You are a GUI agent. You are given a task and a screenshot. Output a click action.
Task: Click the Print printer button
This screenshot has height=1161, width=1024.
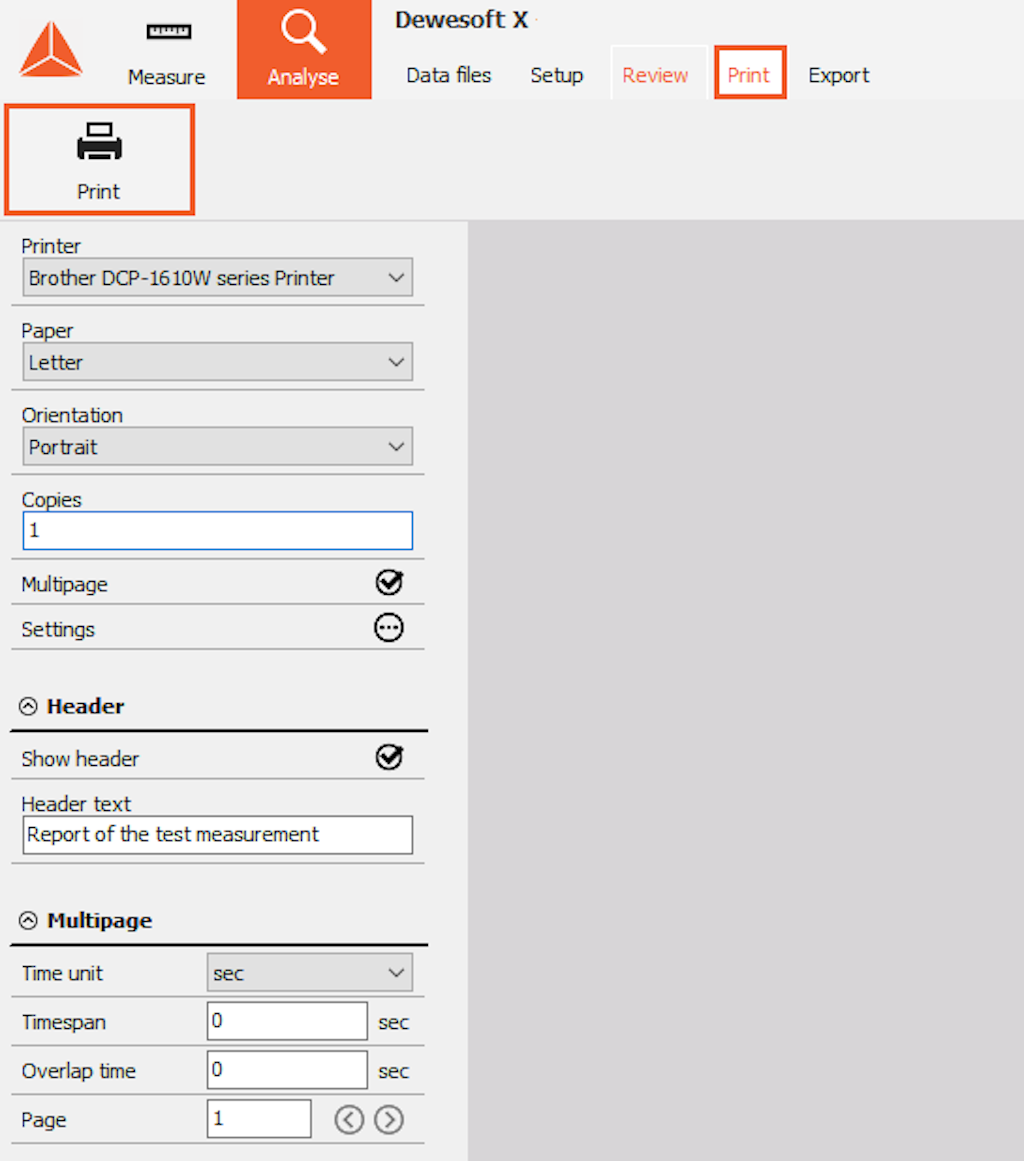99,160
